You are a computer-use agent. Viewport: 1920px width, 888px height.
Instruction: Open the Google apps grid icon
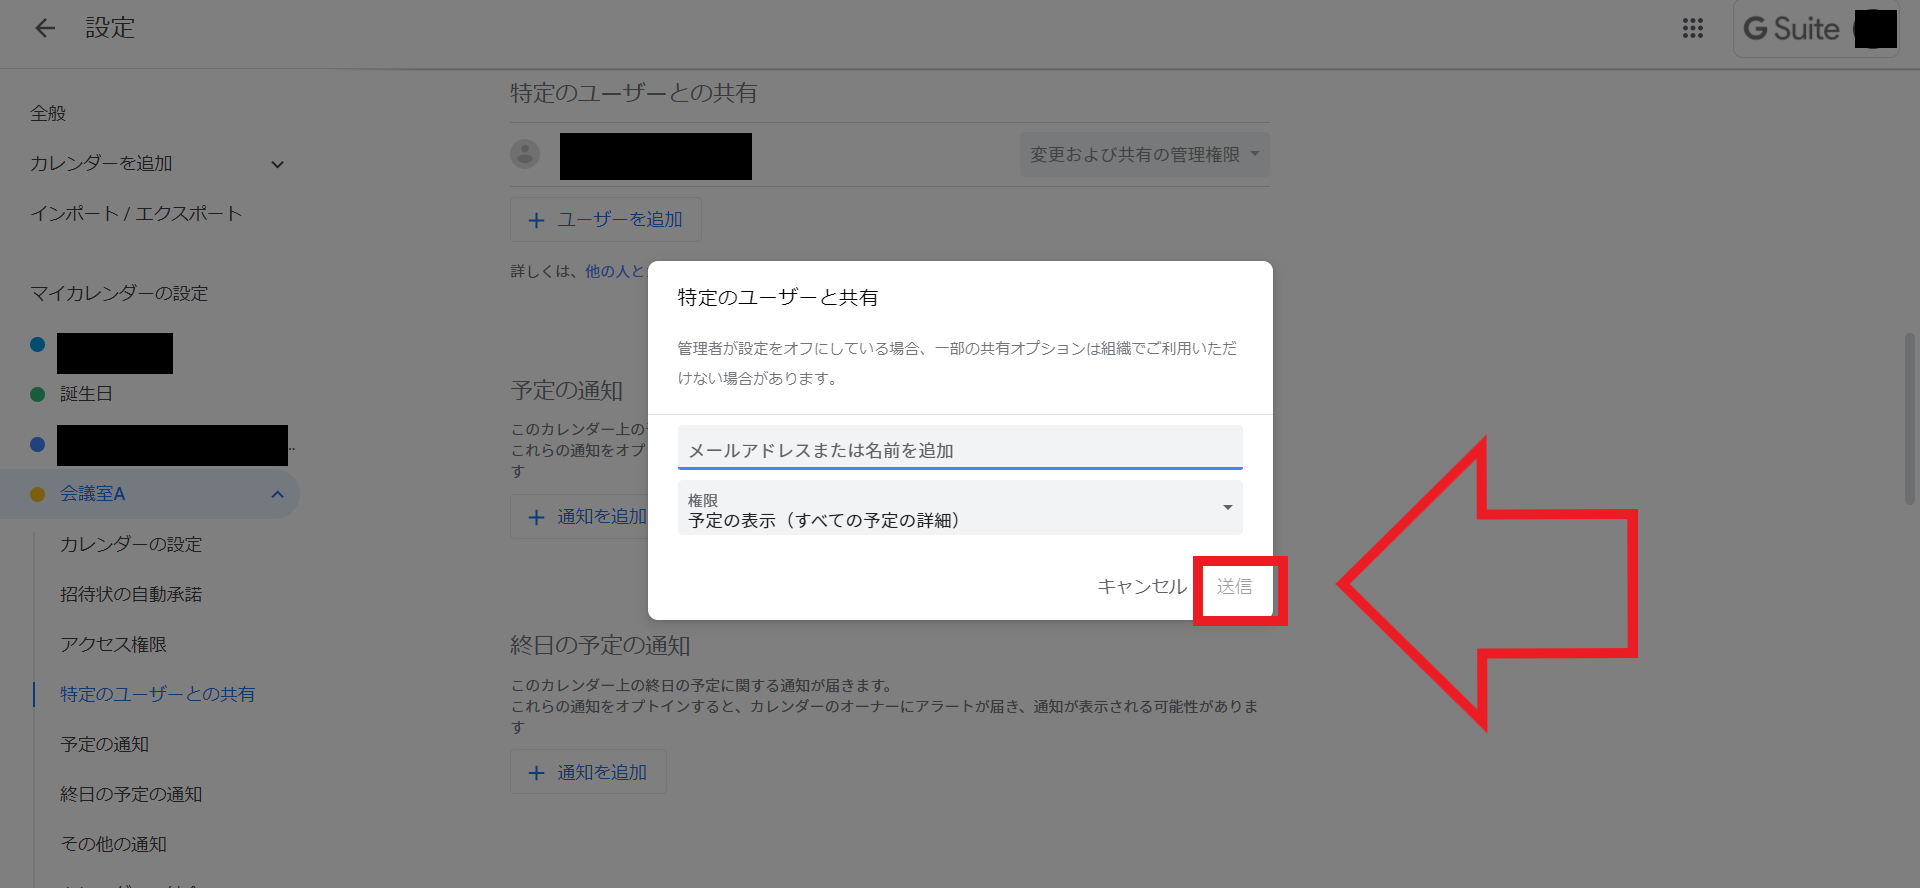click(x=1693, y=28)
